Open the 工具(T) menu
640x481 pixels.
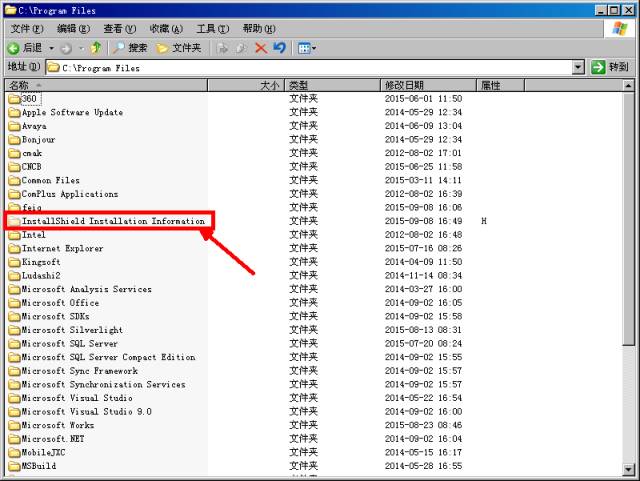pos(212,29)
